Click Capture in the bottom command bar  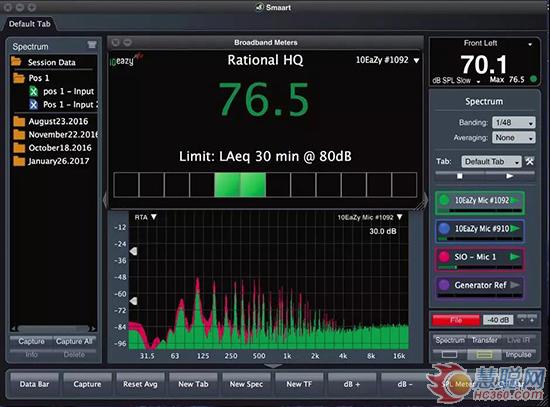[87, 384]
